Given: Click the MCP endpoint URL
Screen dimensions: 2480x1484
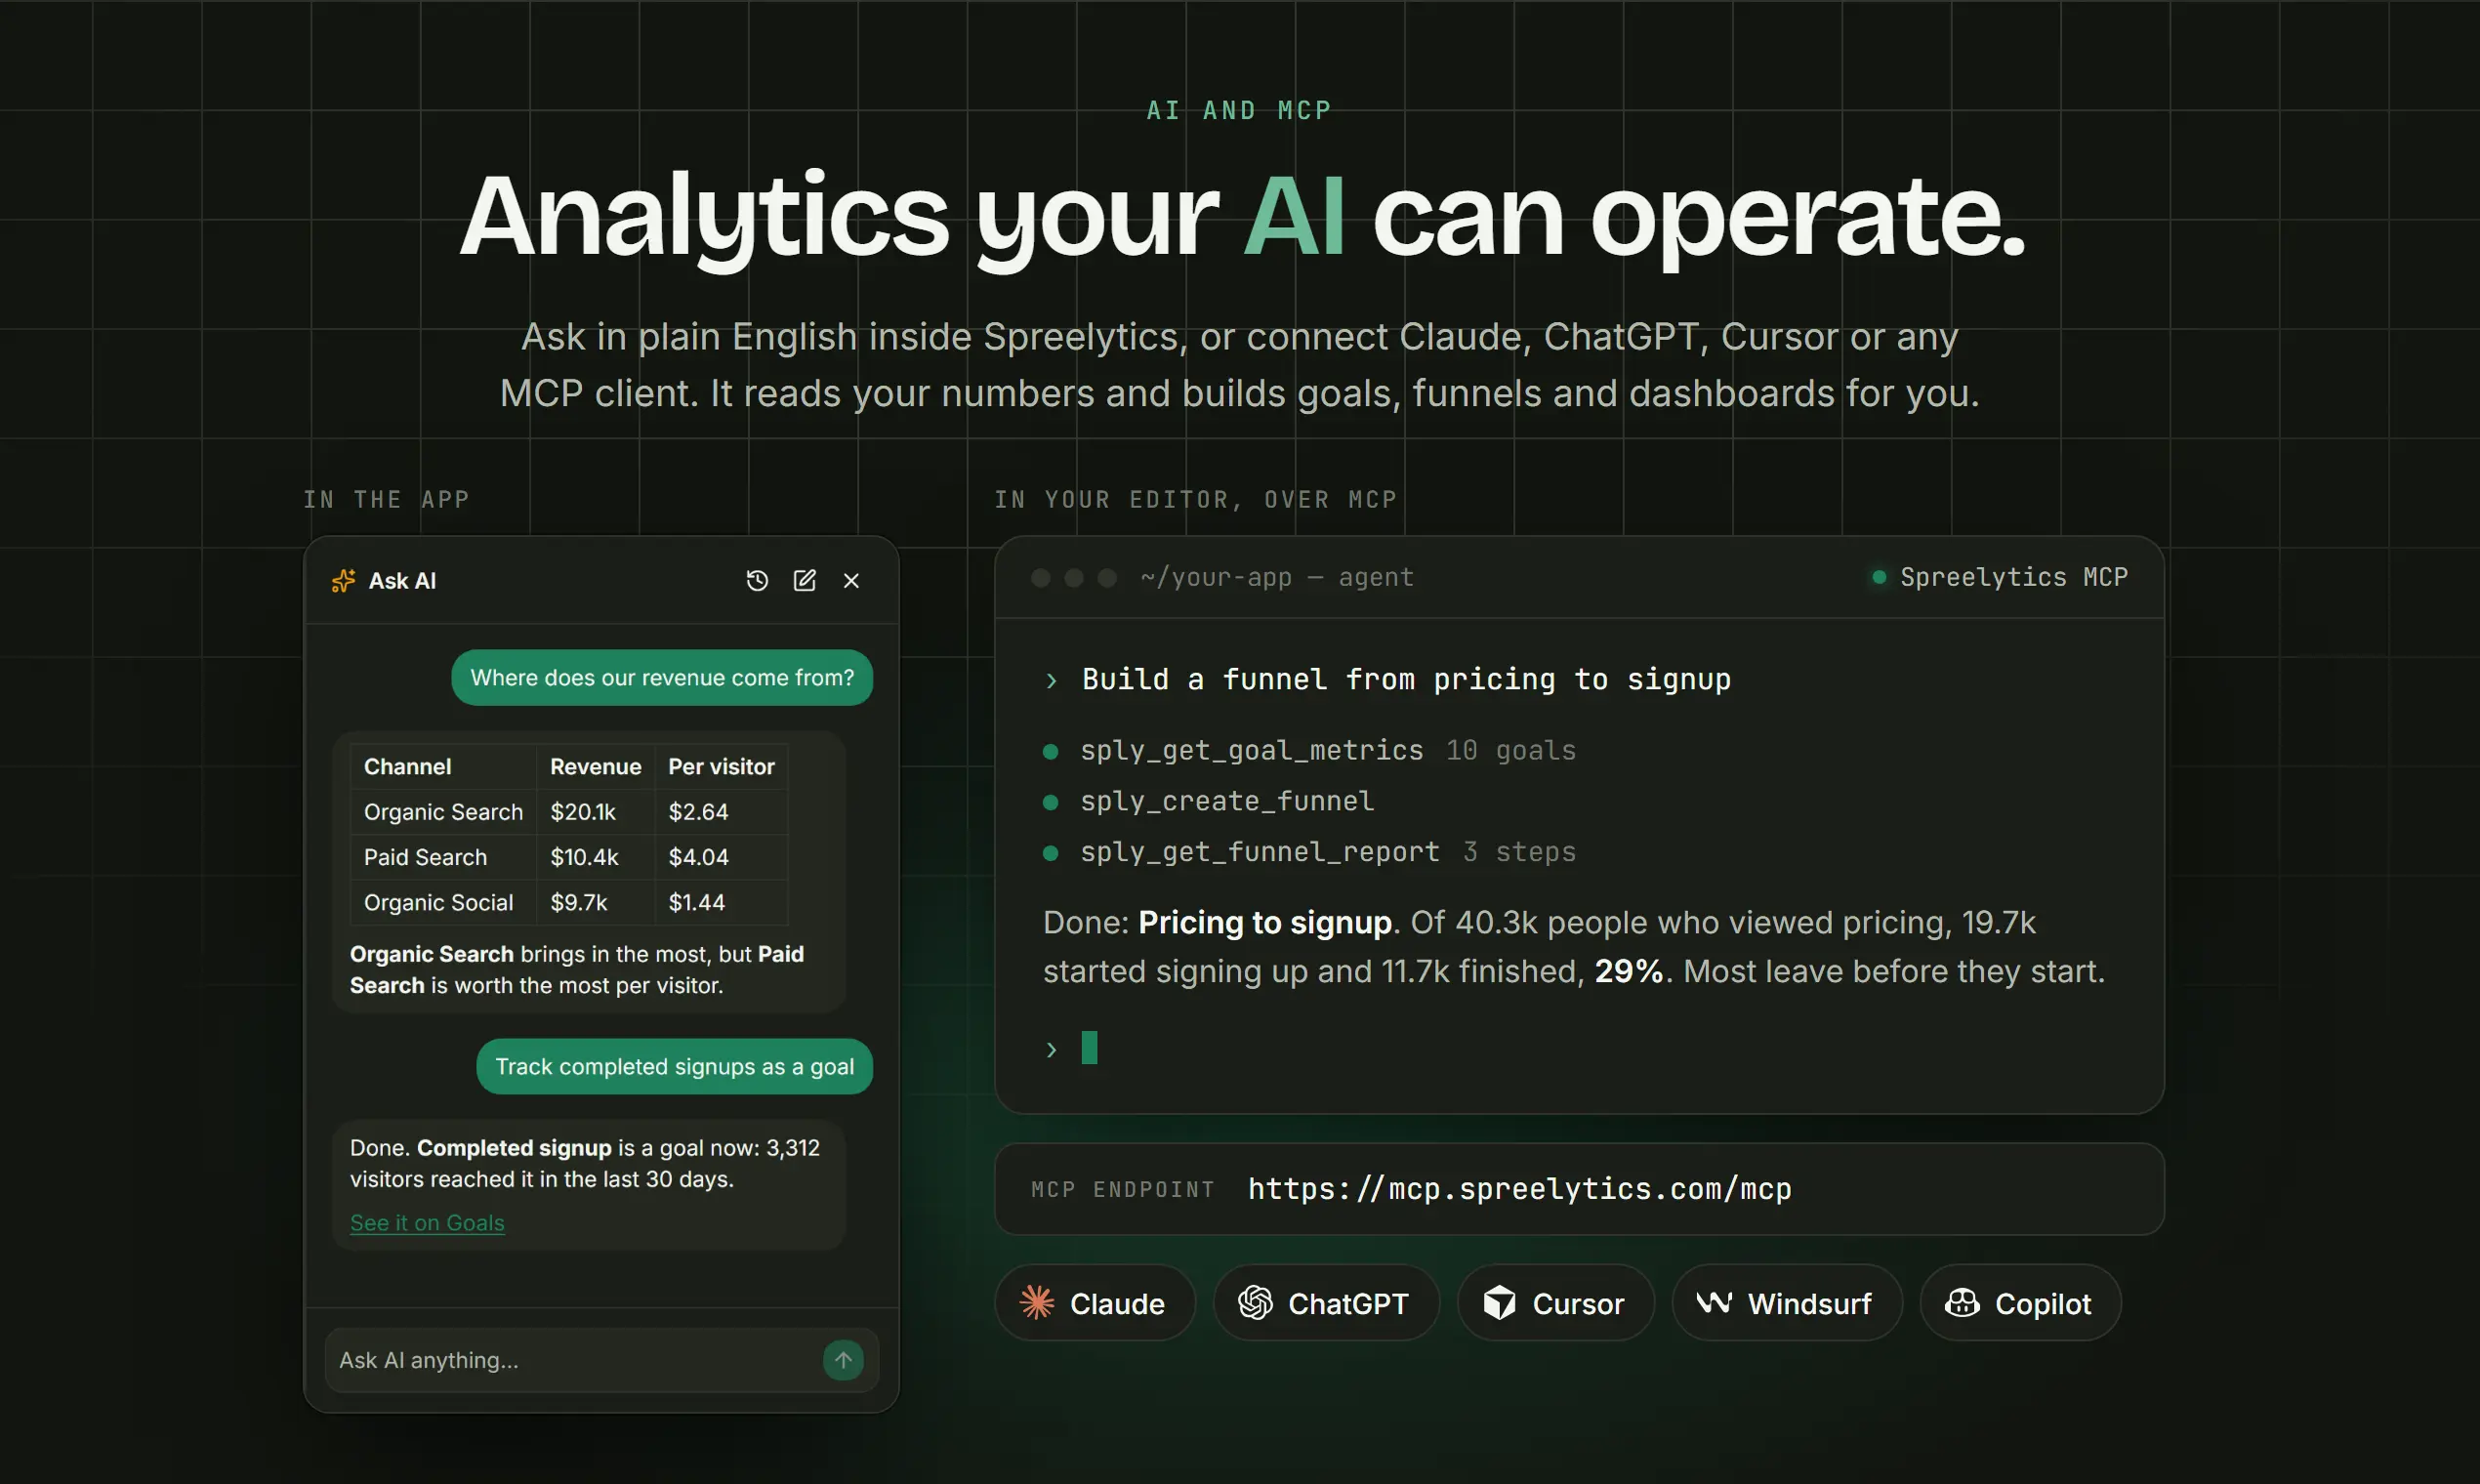Looking at the screenshot, I should (1519, 1188).
